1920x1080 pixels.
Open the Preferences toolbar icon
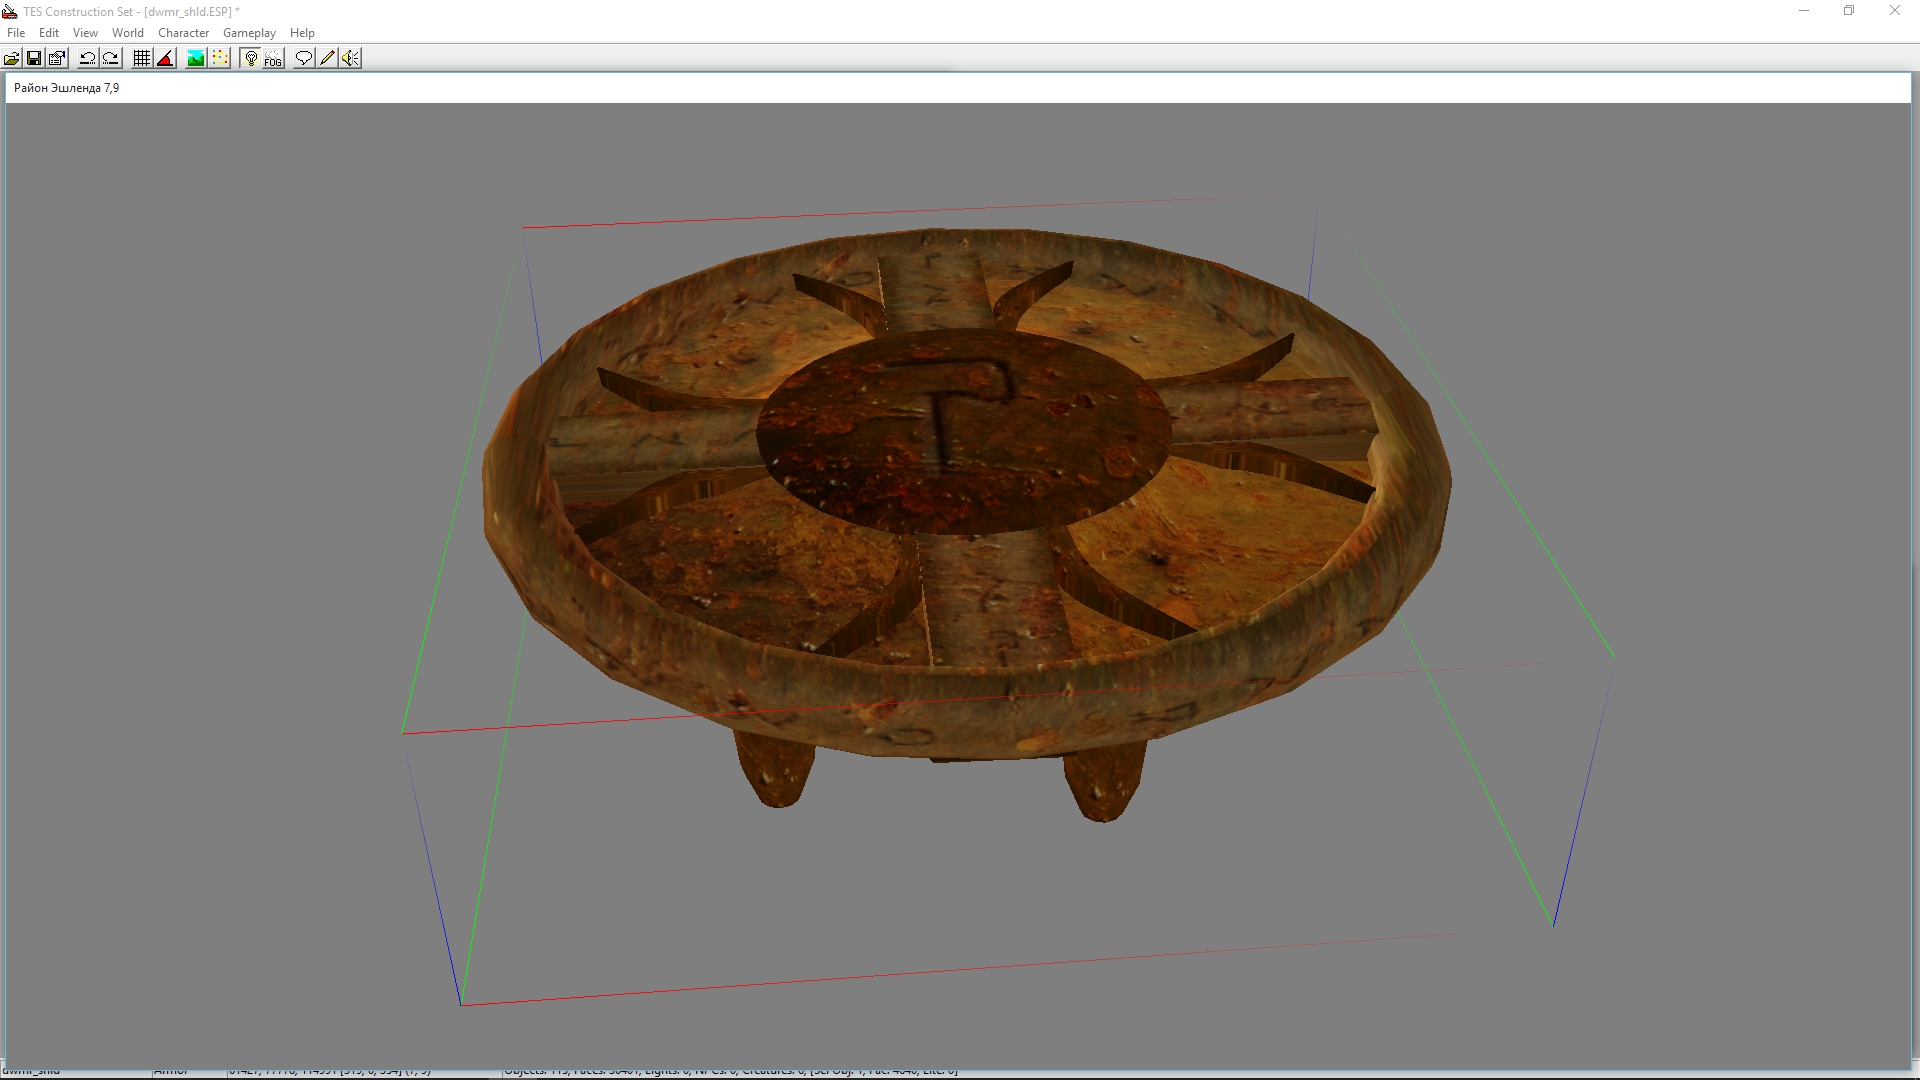point(57,58)
